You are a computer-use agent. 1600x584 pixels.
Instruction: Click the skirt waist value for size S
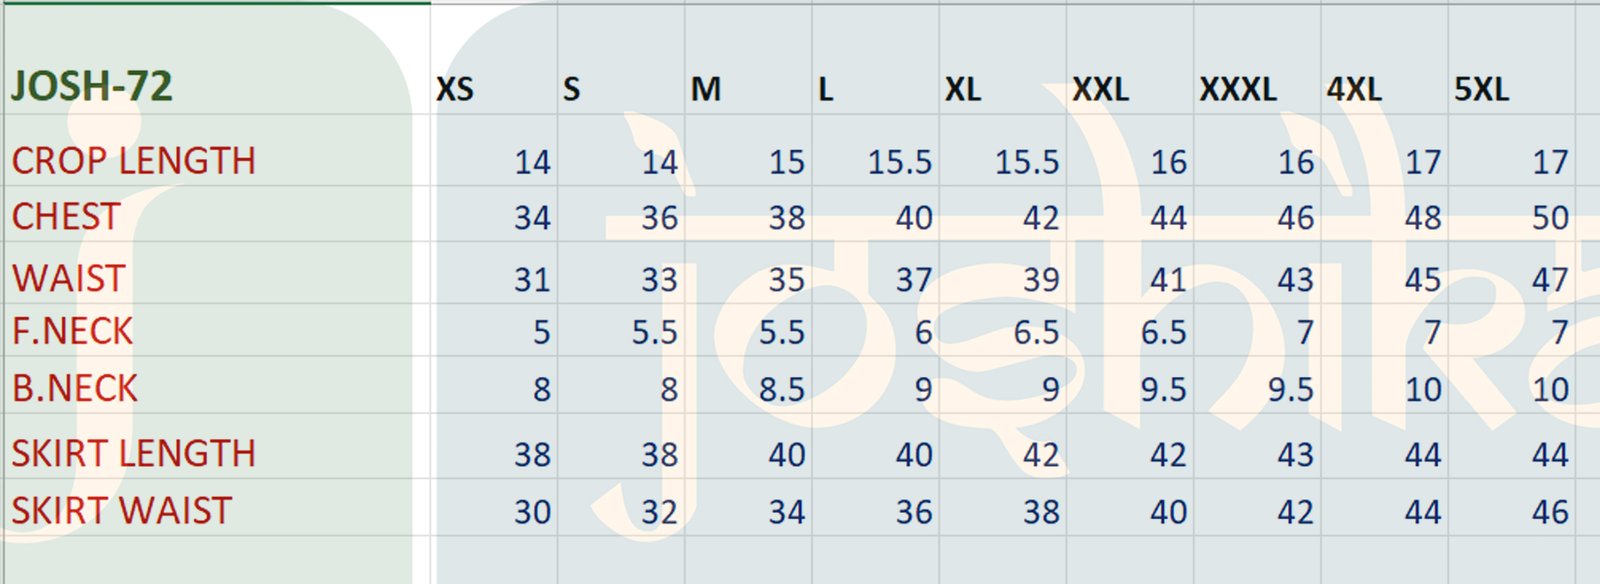pos(659,512)
